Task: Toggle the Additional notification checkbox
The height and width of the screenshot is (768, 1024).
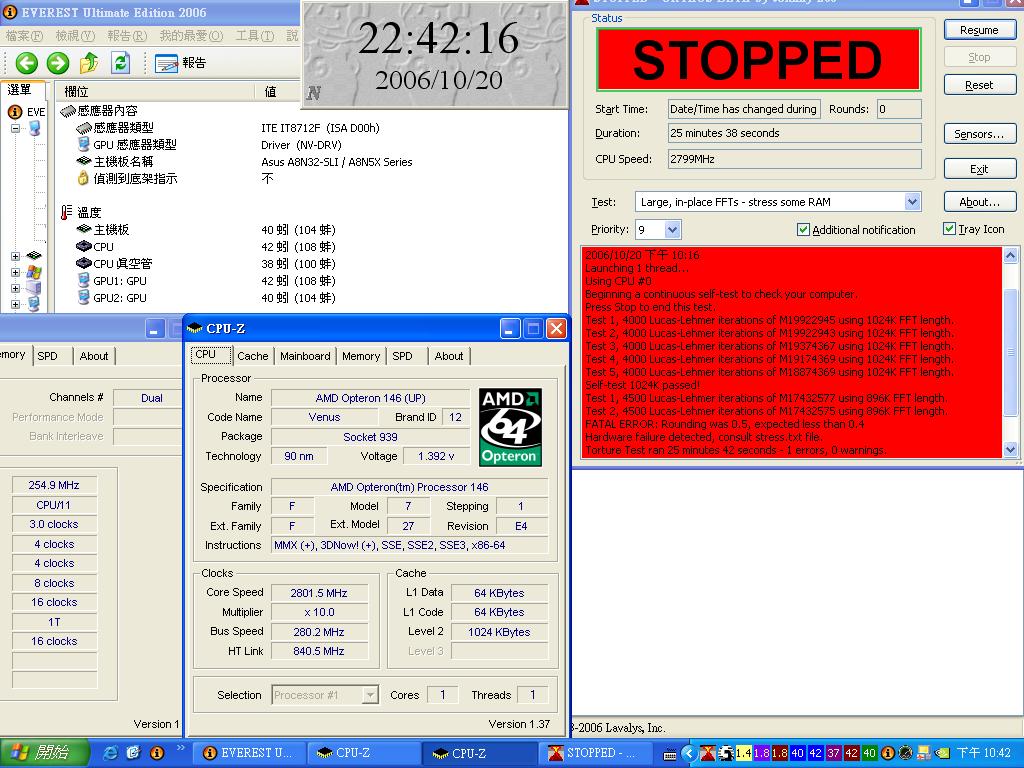Action: (803, 229)
